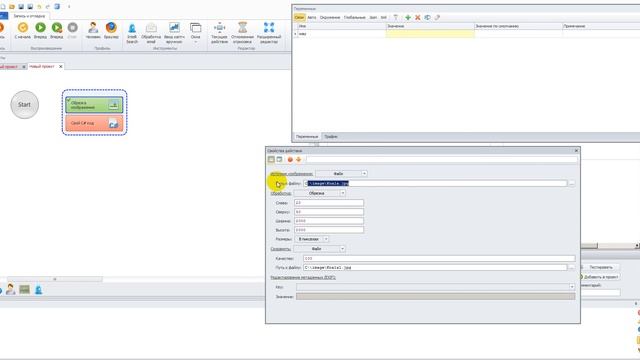
Task: Click the second window icon in action properties toolbar
Action: pyautogui.click(x=279, y=160)
